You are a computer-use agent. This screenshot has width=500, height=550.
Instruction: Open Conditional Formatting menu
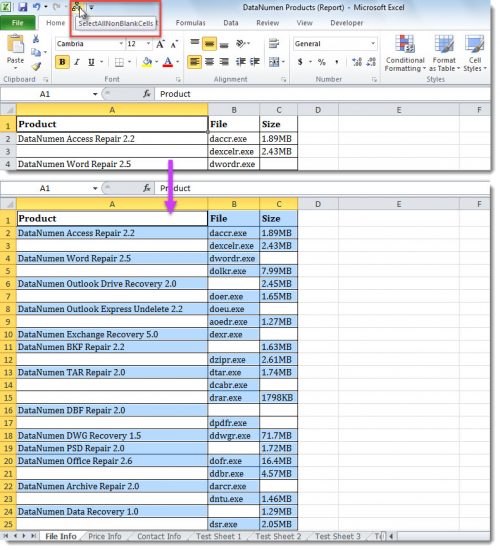tap(405, 53)
